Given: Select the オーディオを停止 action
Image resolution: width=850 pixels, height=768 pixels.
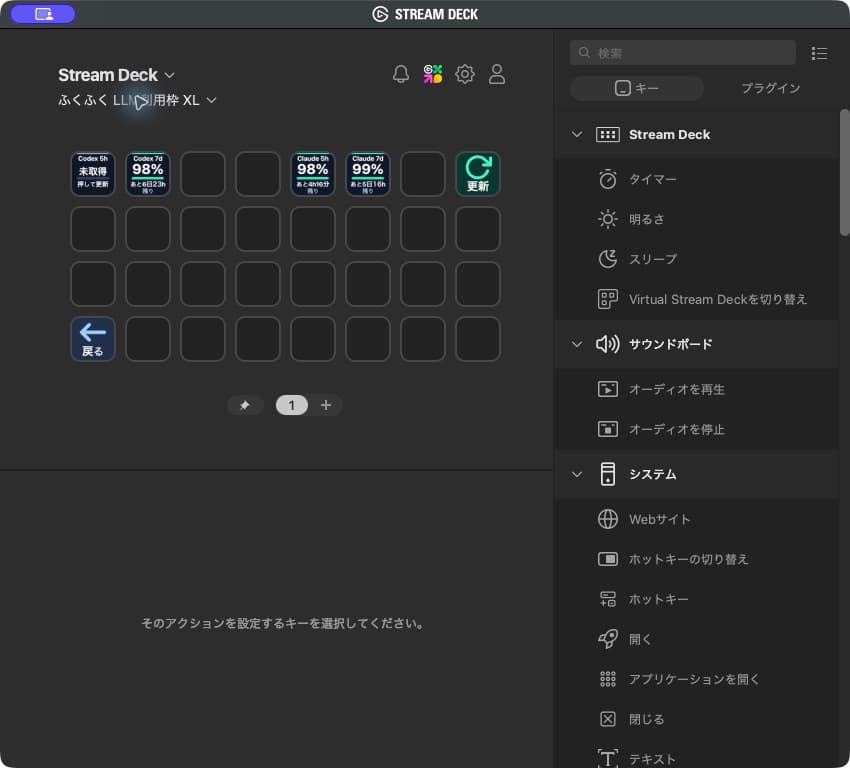Looking at the screenshot, I should tap(697, 429).
